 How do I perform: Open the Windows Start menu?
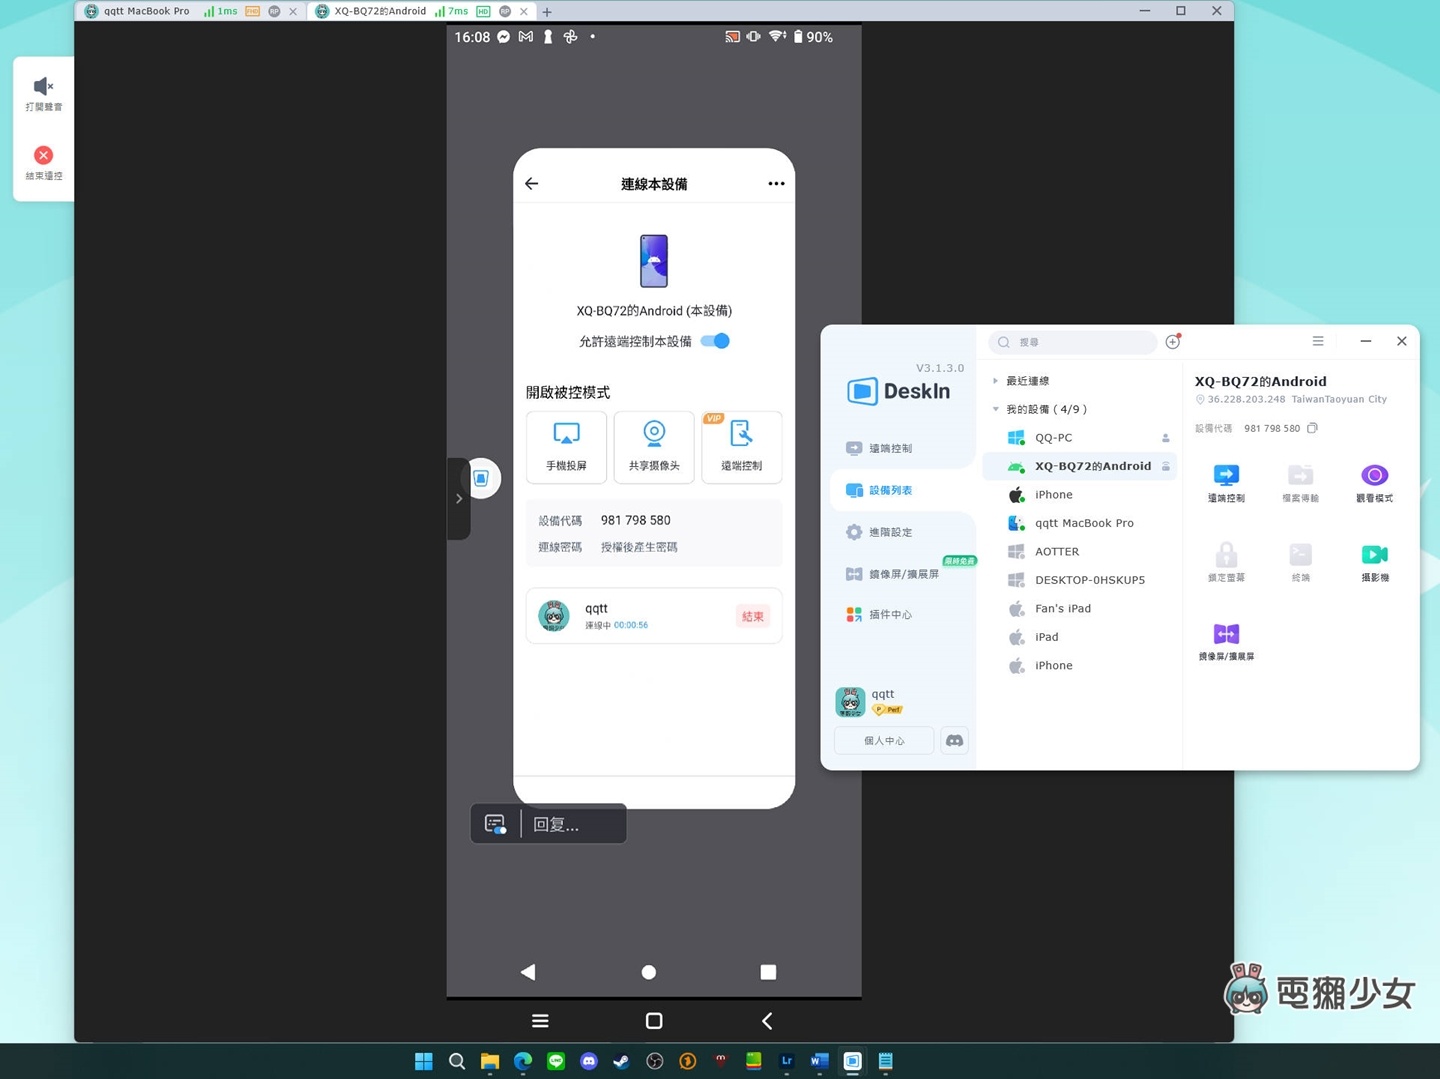coord(424,1061)
